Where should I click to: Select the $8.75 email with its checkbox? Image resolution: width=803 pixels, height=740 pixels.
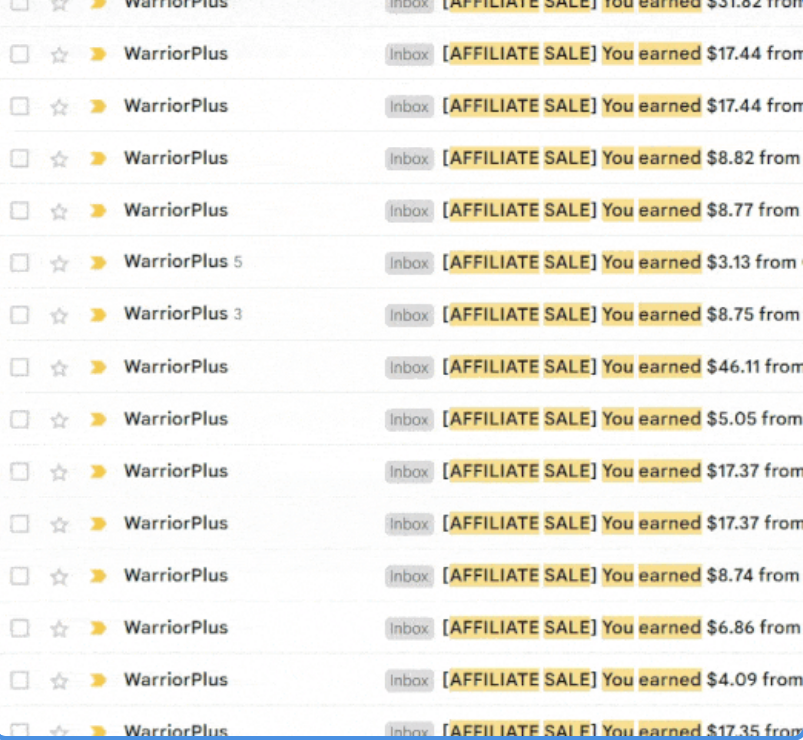pyautogui.click(x=19, y=315)
